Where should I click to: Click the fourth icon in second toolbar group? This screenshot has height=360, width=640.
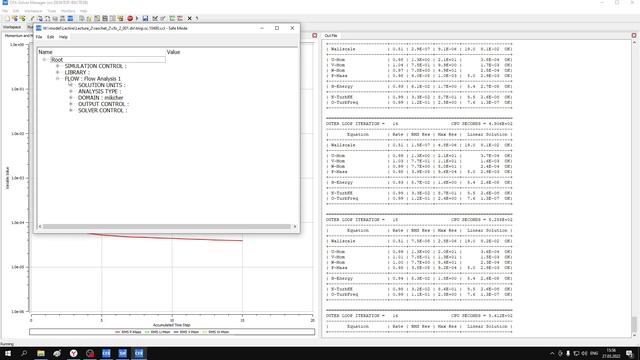pos(105,18)
